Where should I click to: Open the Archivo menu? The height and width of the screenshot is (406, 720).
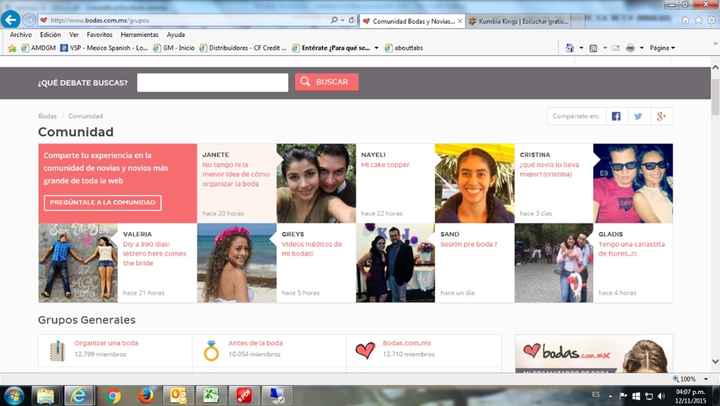pos(21,34)
